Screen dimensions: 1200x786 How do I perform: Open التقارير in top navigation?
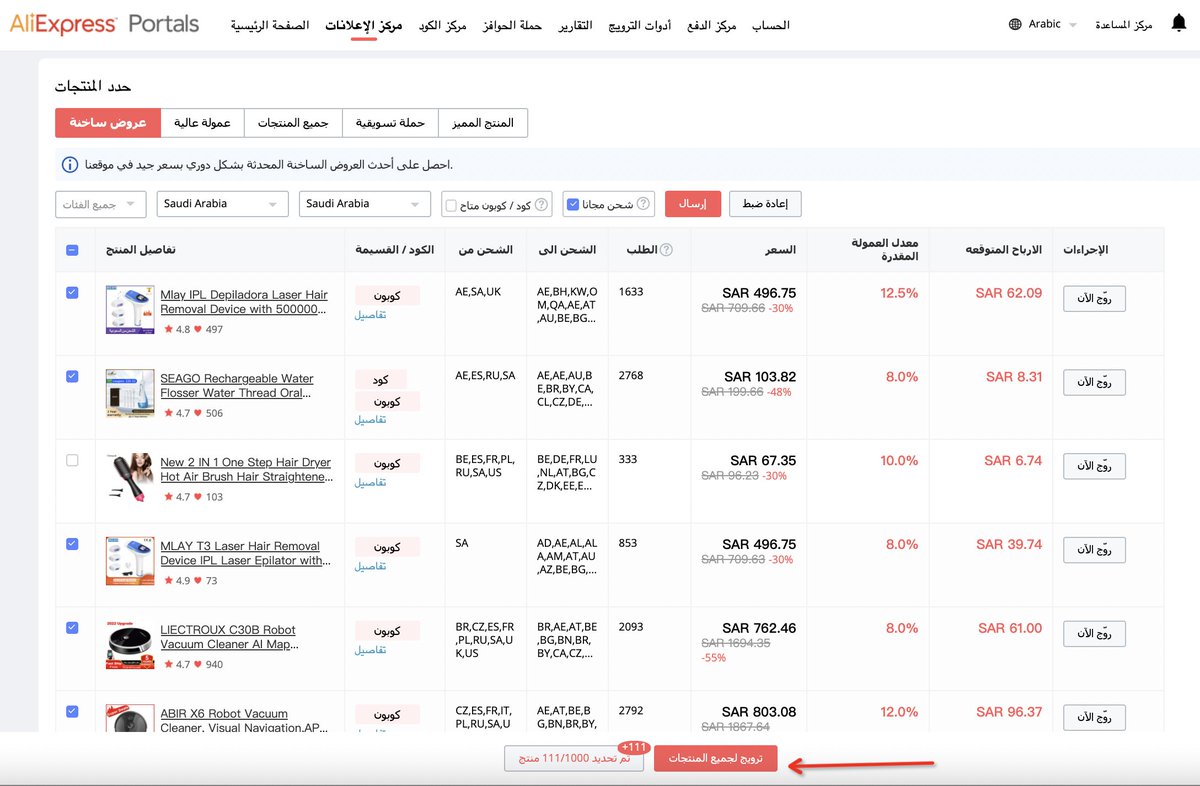click(575, 25)
